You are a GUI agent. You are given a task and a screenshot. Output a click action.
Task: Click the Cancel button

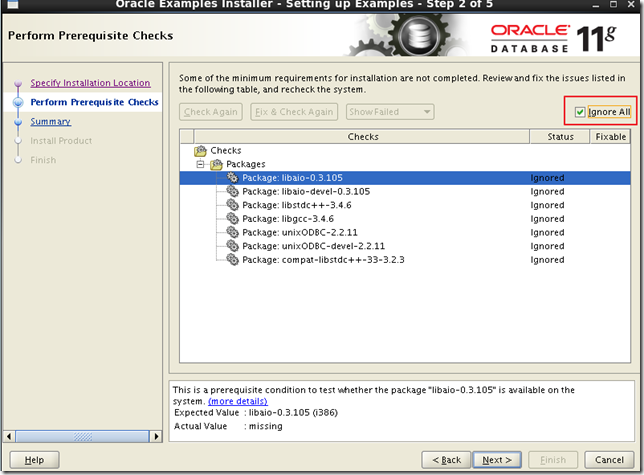pos(609,460)
